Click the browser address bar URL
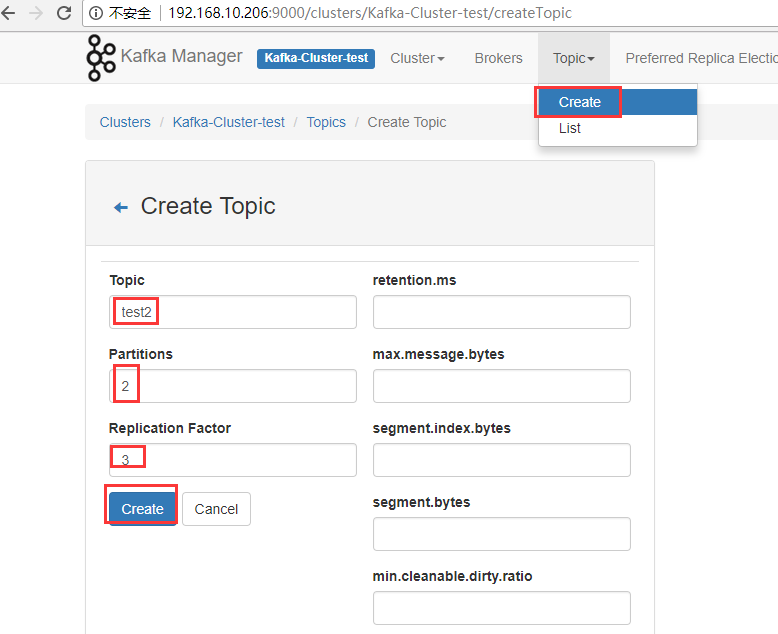The image size is (778, 634). click(370, 13)
